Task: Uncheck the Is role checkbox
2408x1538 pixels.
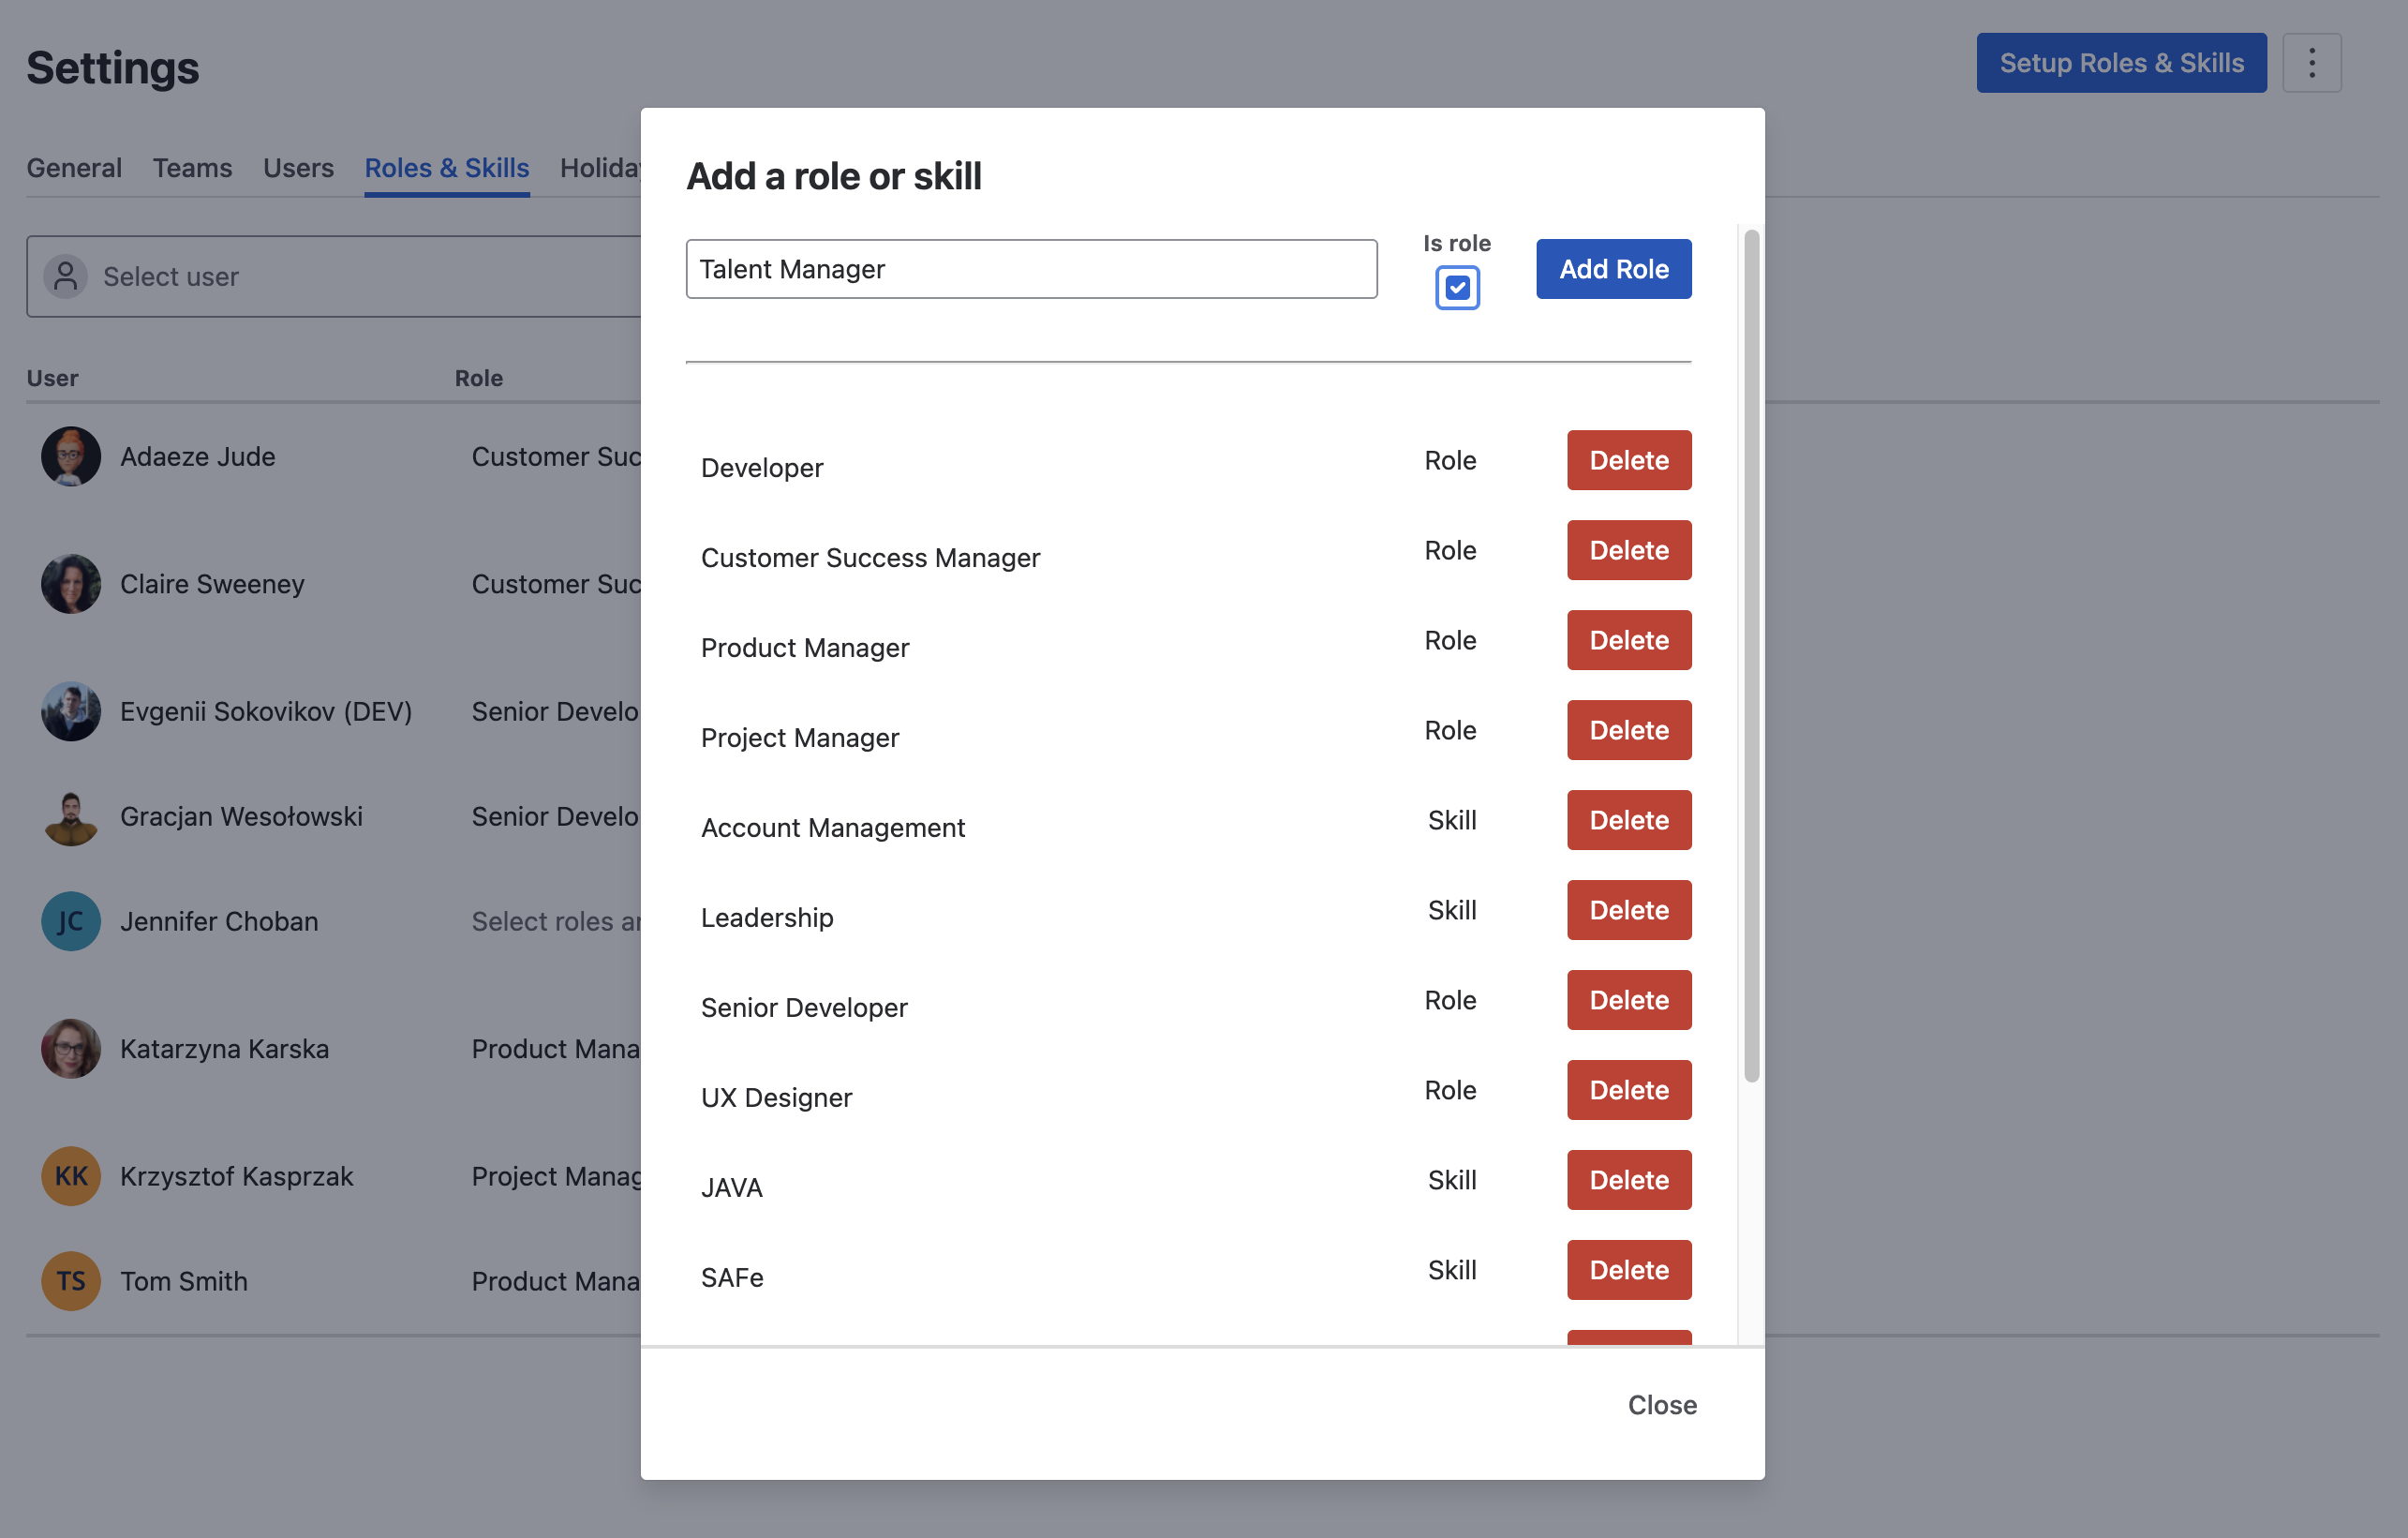Action: [1457, 288]
